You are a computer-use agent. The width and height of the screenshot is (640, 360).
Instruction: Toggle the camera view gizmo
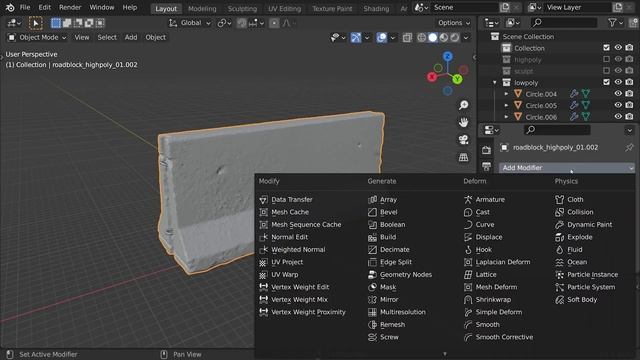[x=463, y=140]
